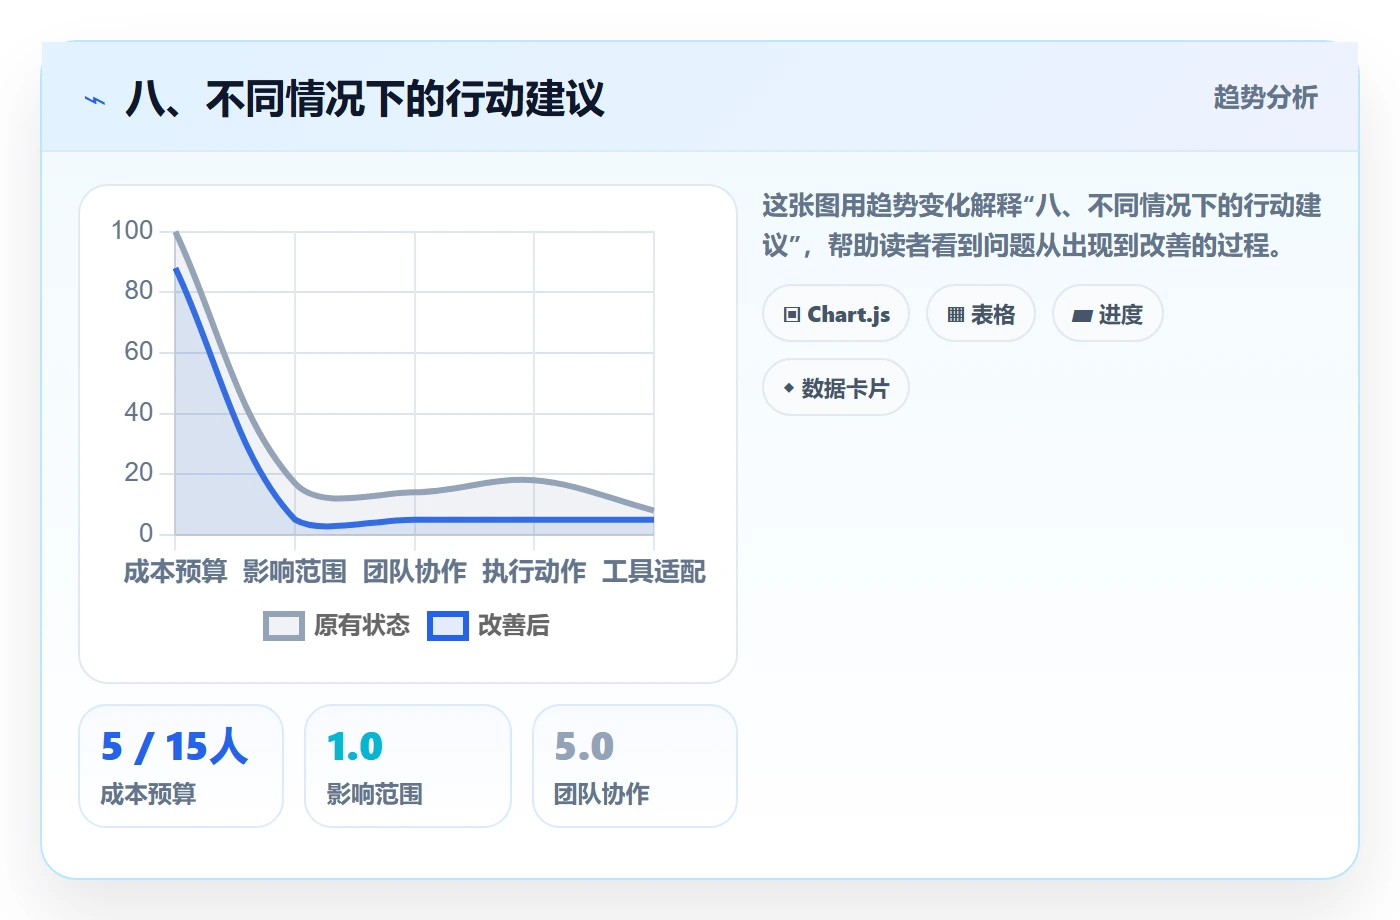Click the section title 八、不同情况下的行动建议
This screenshot has height=920, width=1400.
365,99
